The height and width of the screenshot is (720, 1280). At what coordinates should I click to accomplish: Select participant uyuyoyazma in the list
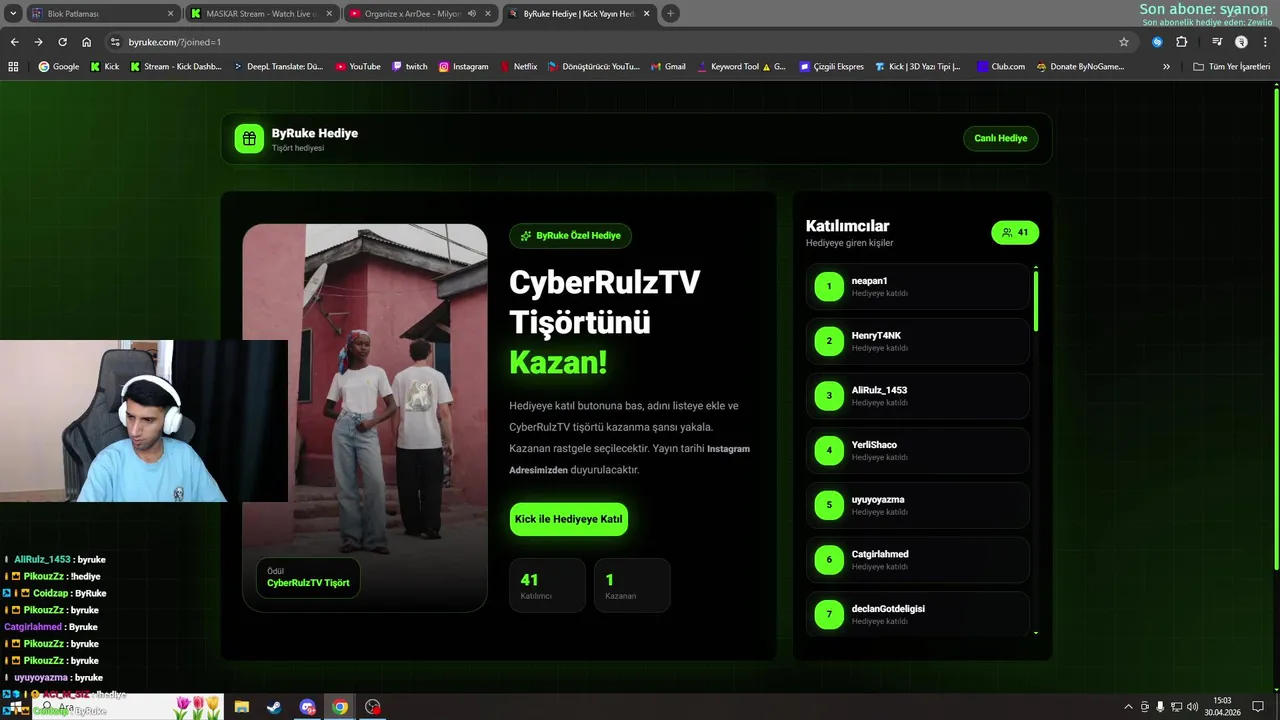click(917, 505)
